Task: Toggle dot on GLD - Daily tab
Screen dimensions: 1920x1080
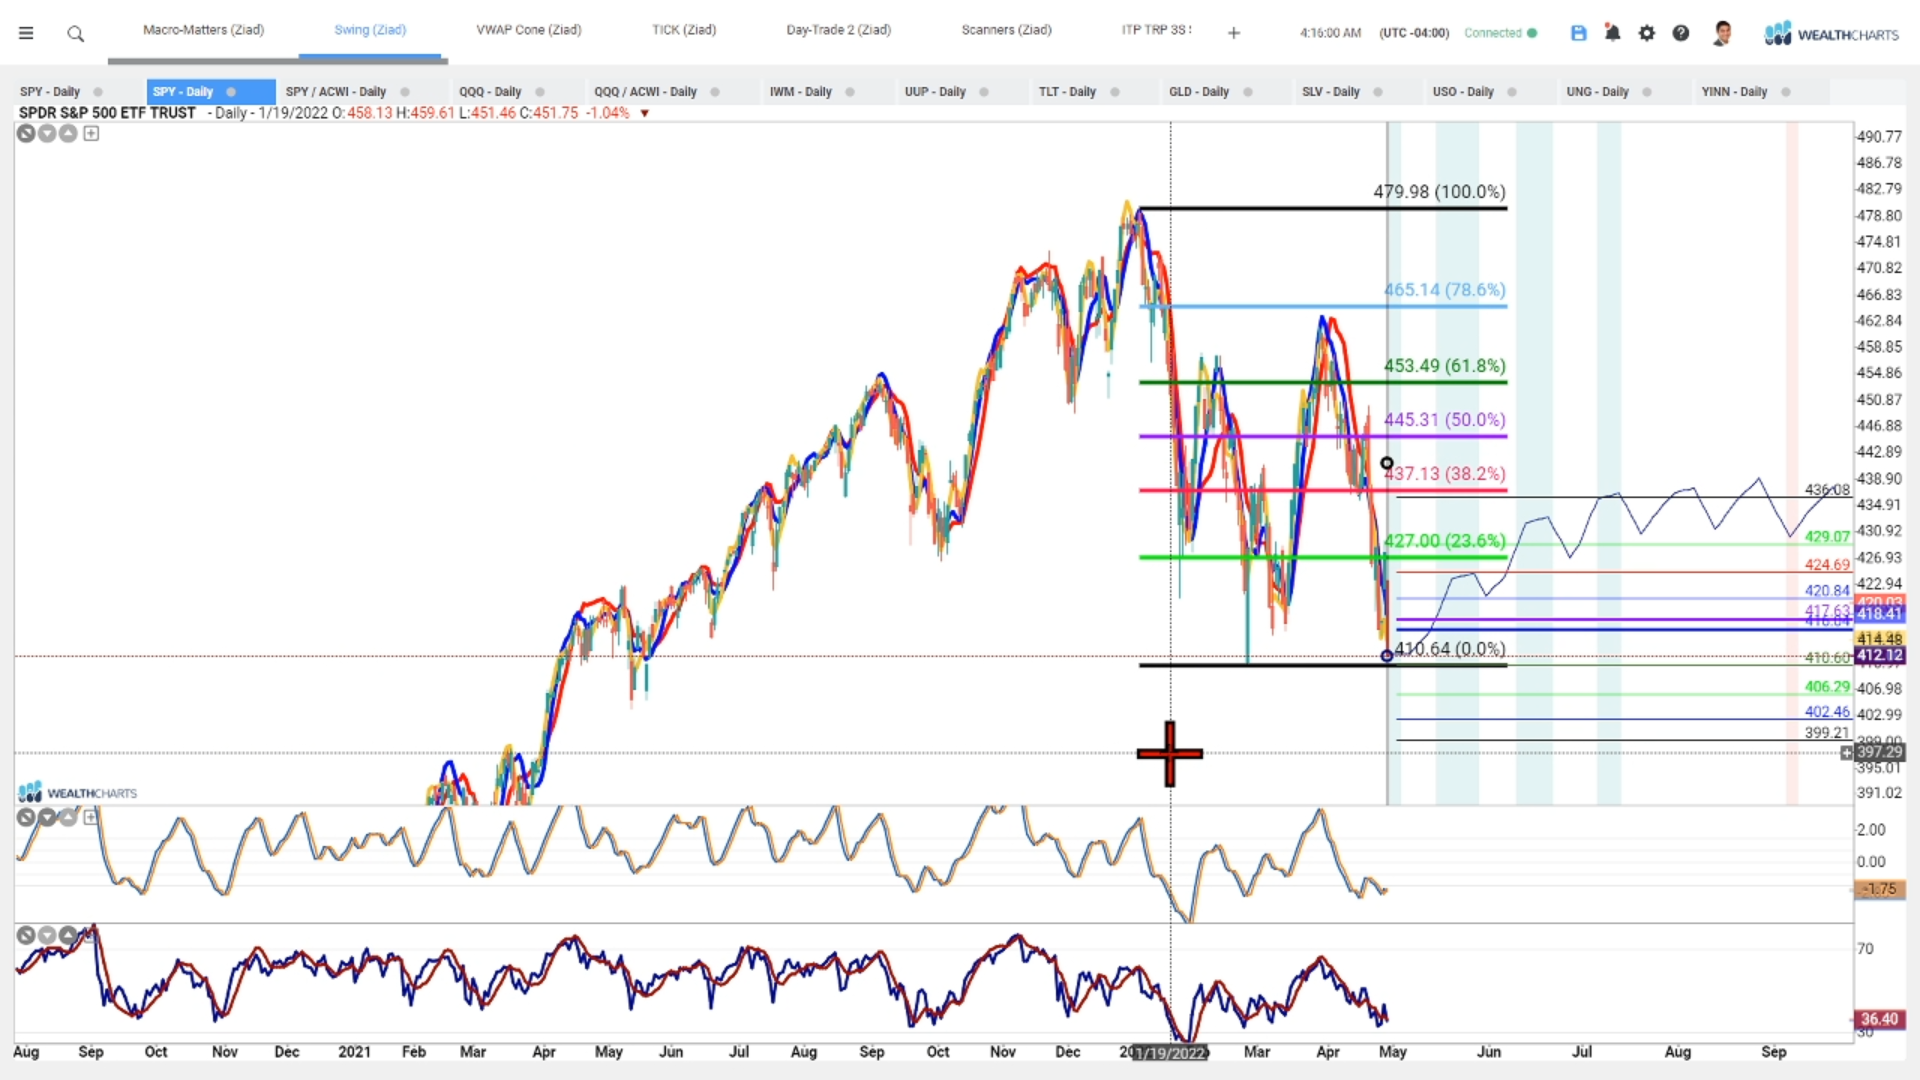Action: click(1248, 92)
